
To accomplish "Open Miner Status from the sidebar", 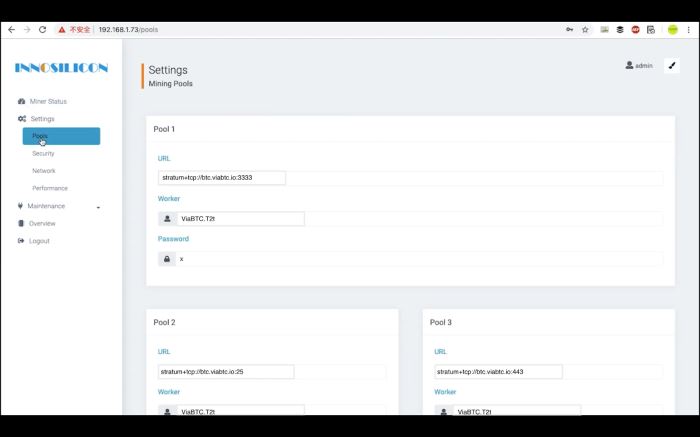I will pos(48,101).
